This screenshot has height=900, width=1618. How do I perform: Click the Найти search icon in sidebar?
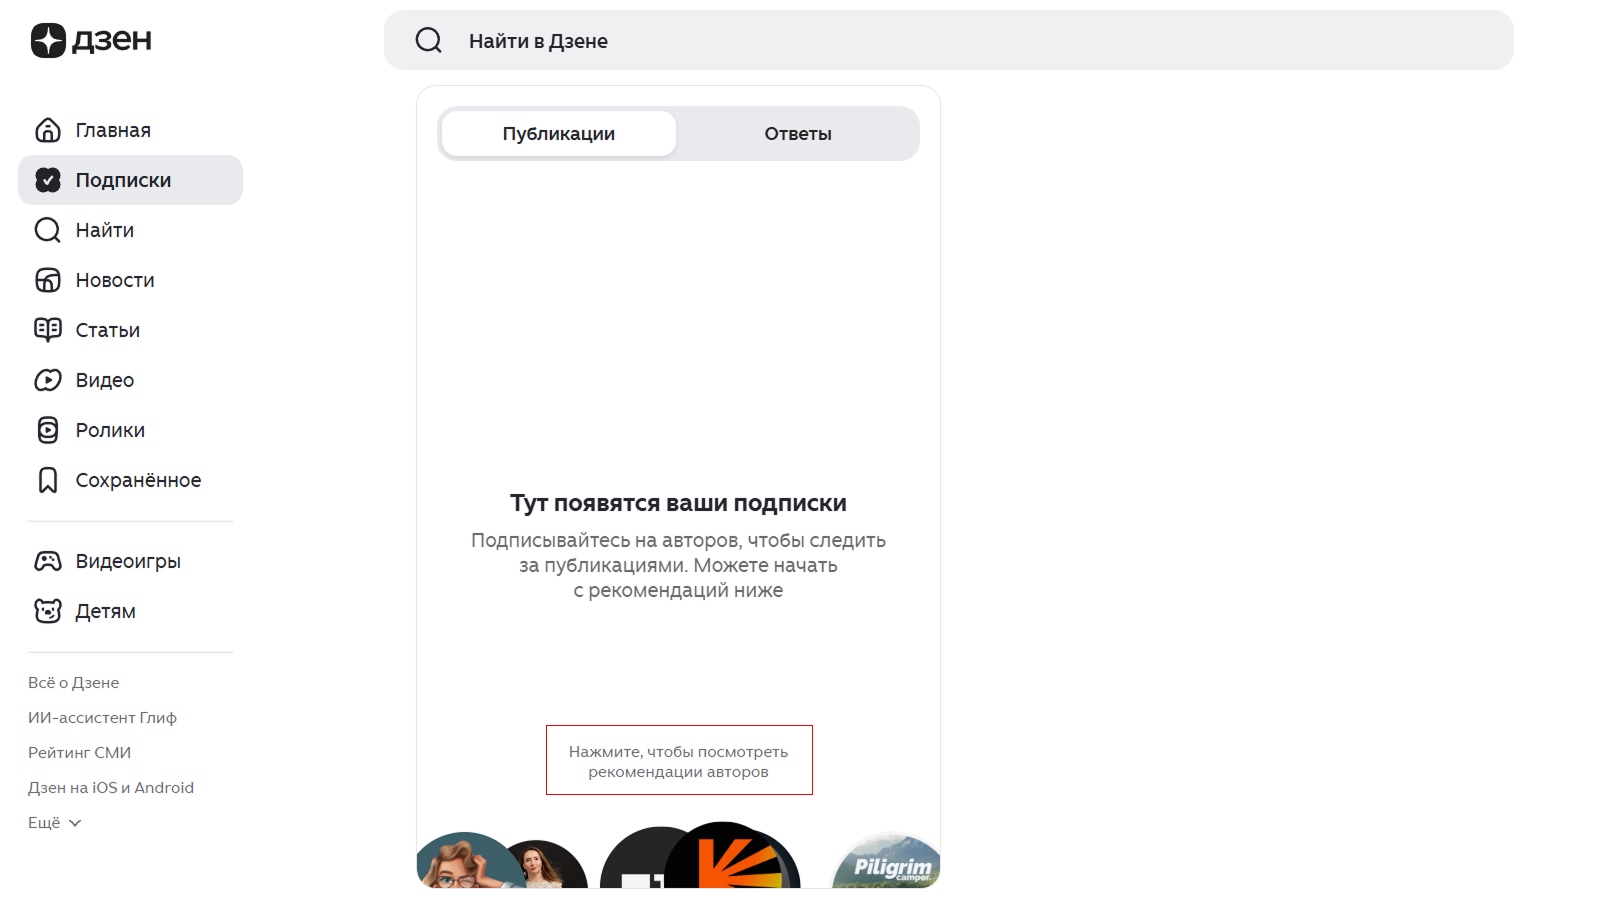click(48, 230)
